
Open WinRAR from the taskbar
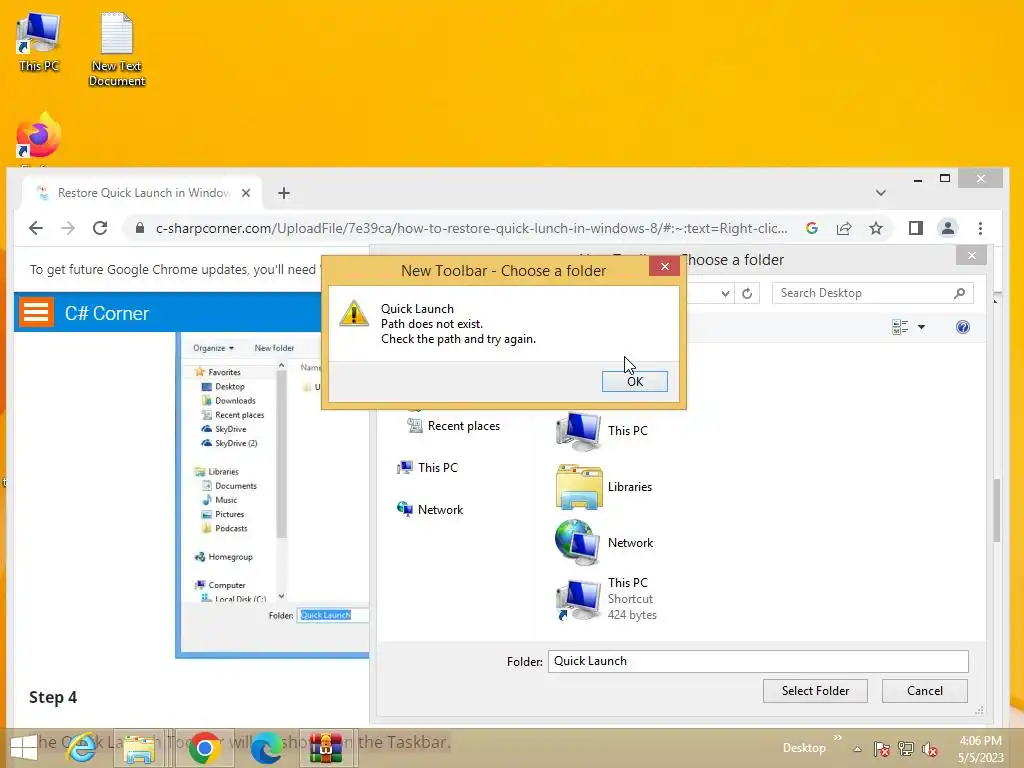(326, 748)
